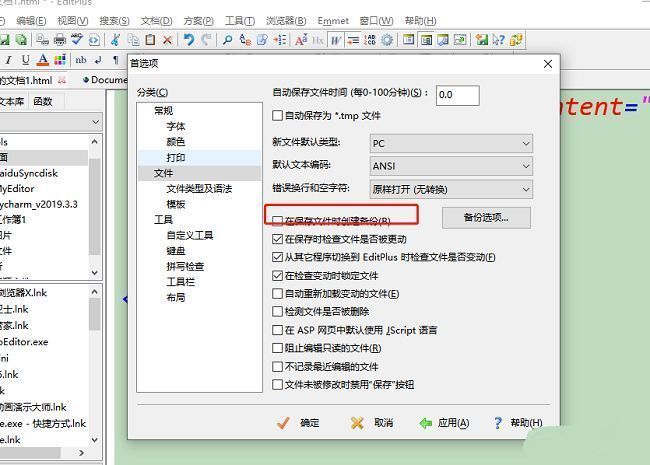Click the Paste clipboard icon
This screenshot has height=465, width=650.
click(150, 40)
